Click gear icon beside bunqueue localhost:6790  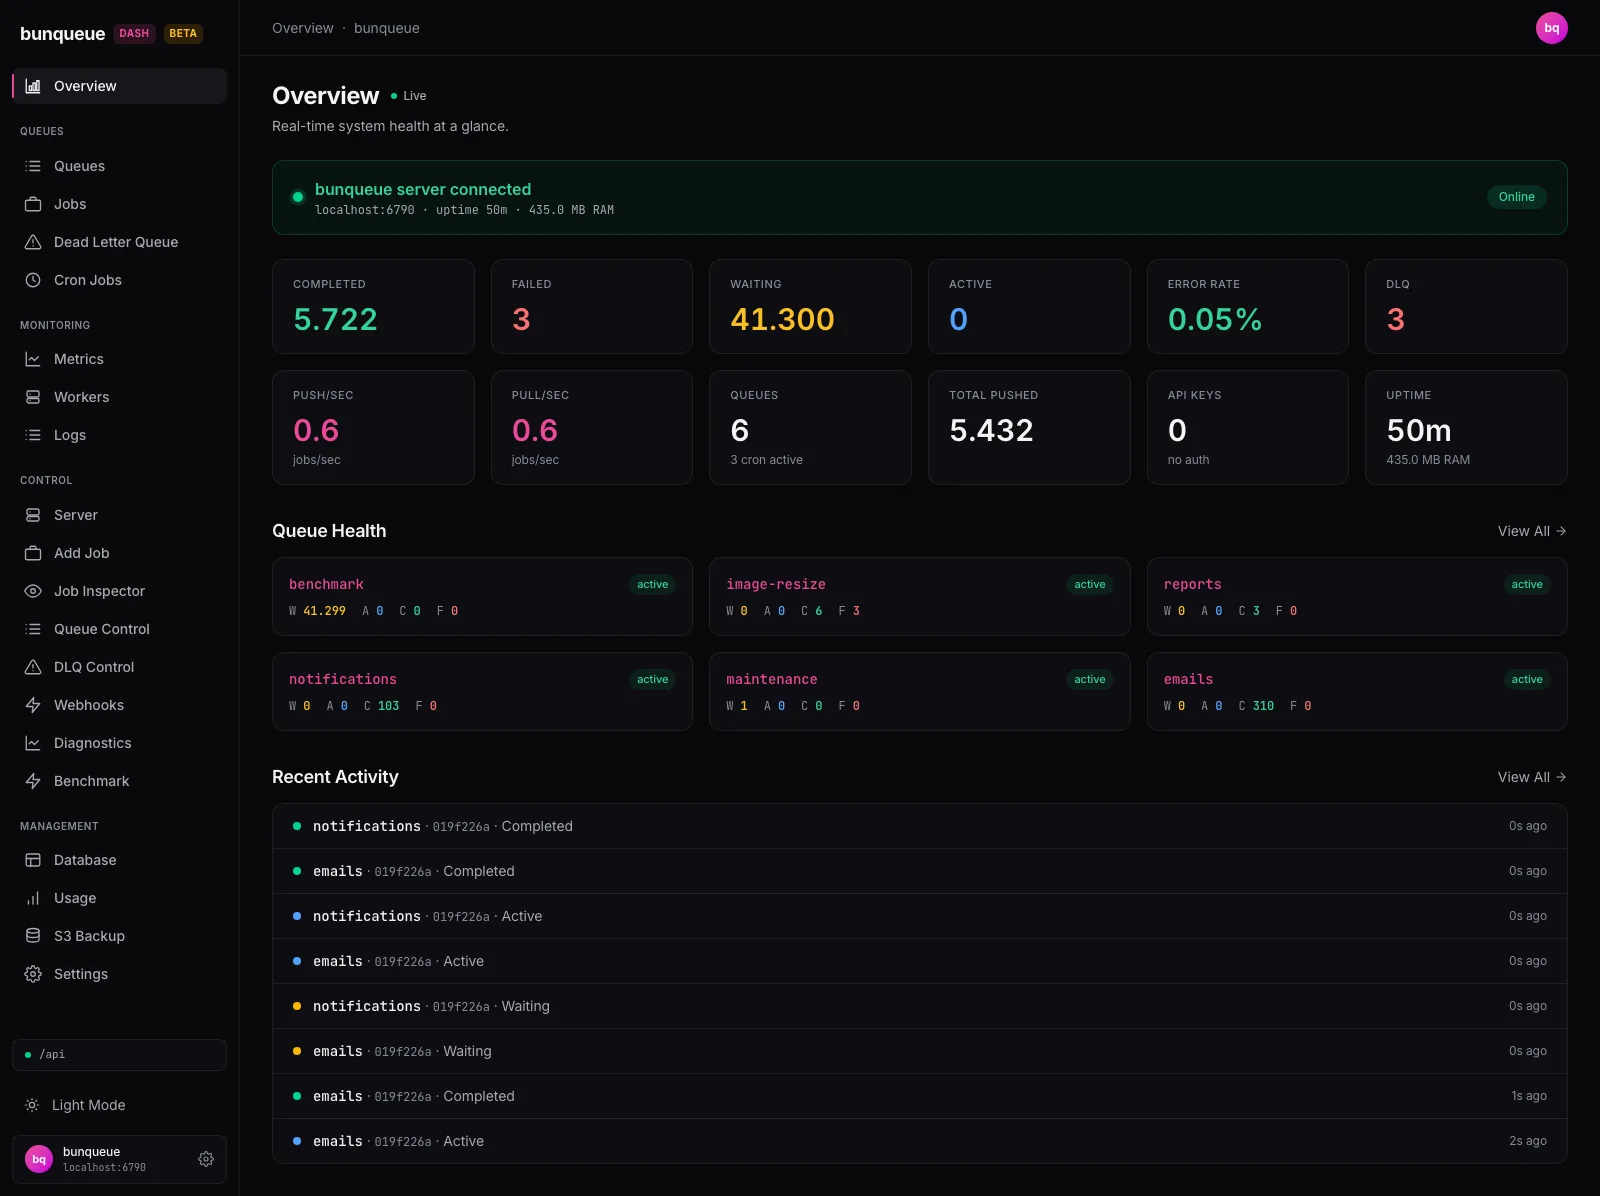[206, 1159]
